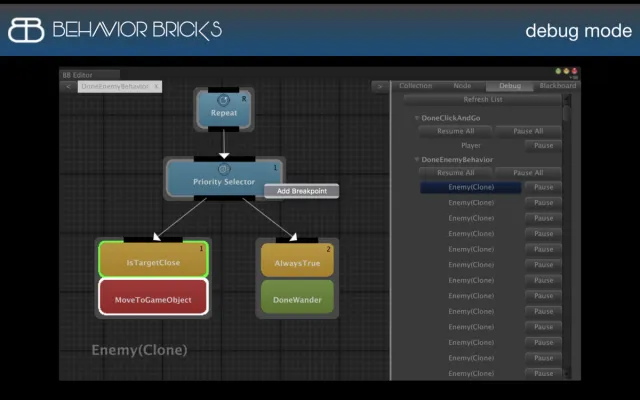The width and height of the screenshot is (640, 400).
Task: Open the Node tab
Action: tap(462, 86)
